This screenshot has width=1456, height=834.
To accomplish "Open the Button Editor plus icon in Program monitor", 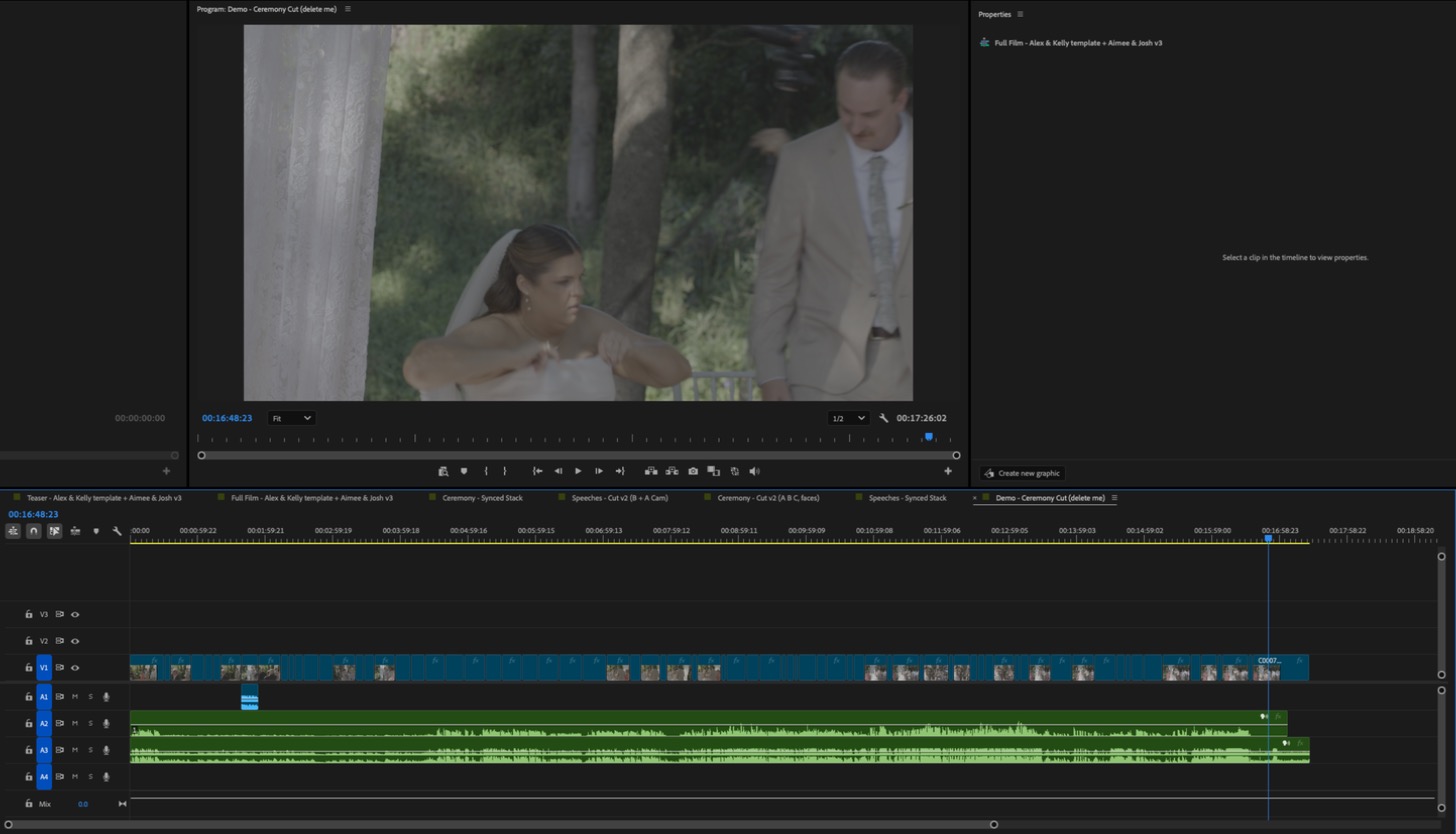I will pos(948,471).
